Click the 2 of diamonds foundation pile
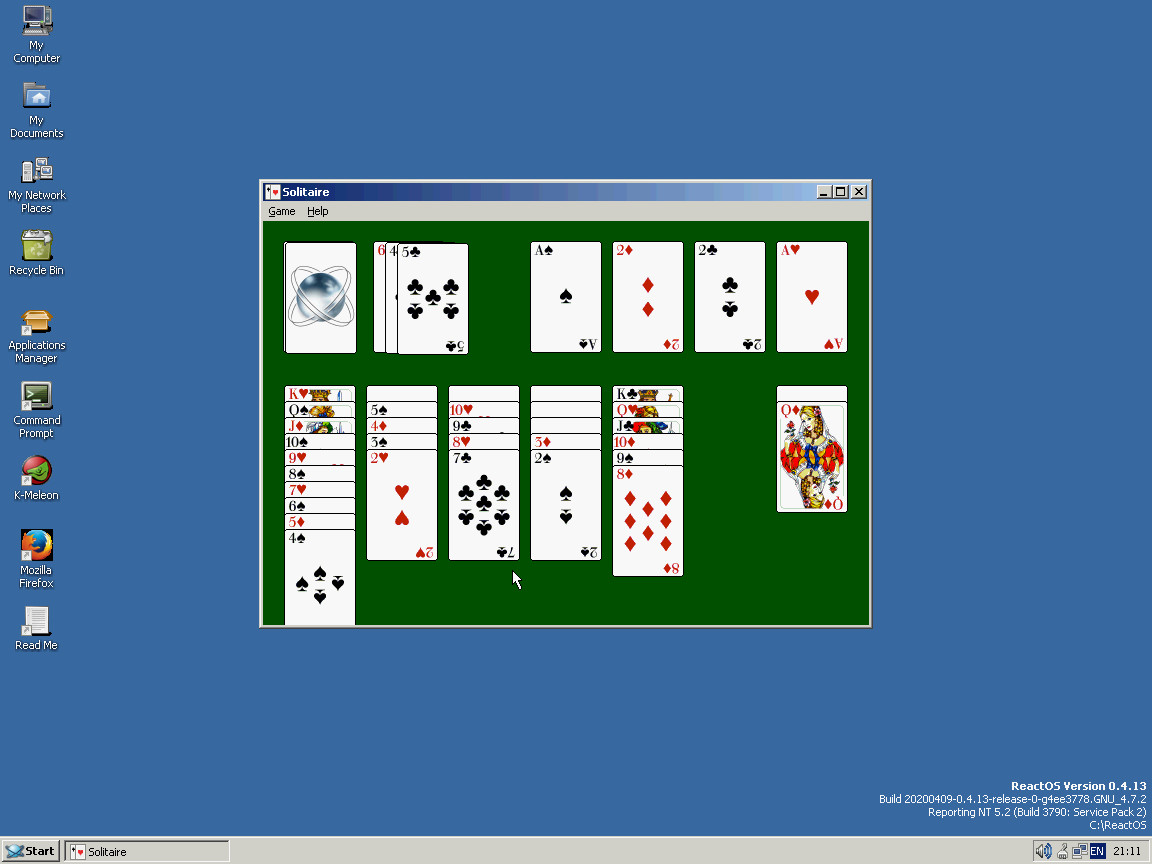The height and width of the screenshot is (864, 1152). click(x=648, y=297)
